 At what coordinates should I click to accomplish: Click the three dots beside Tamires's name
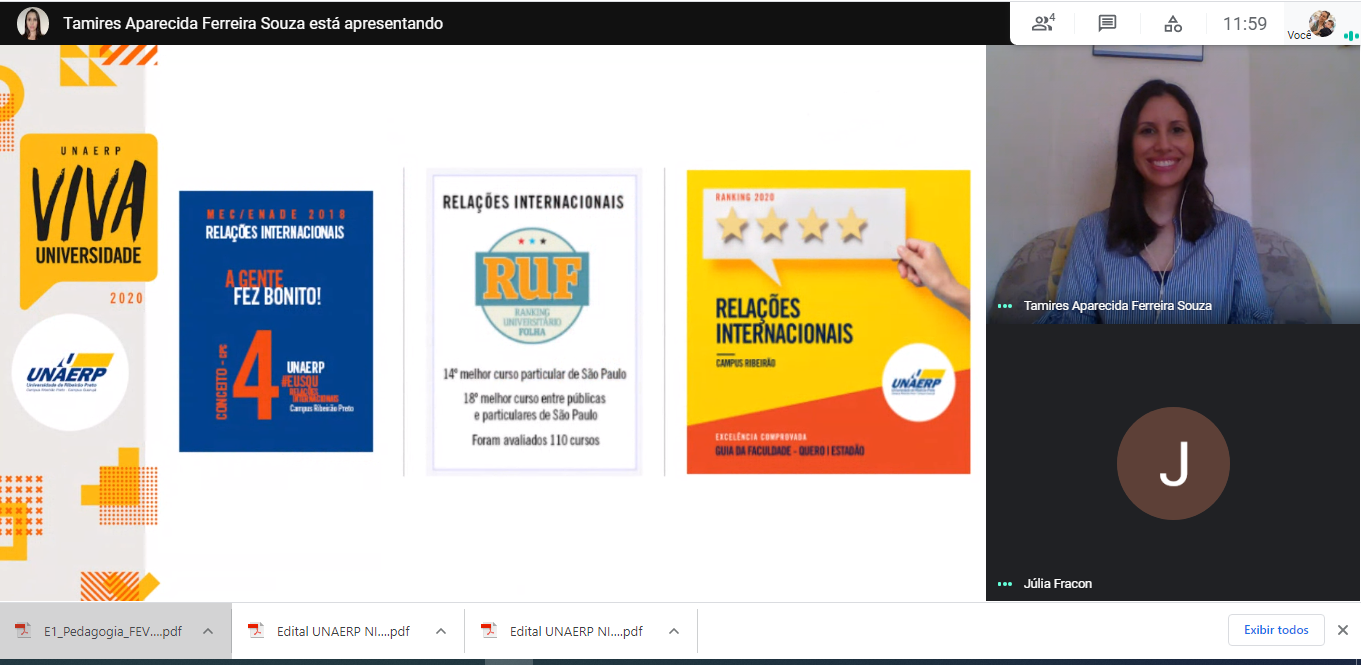(1005, 306)
